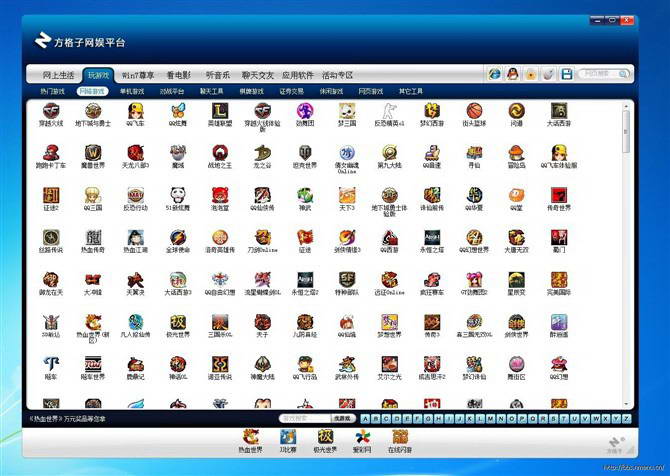Filter games by letter M
This screenshot has height=476, width=670.
click(491, 419)
